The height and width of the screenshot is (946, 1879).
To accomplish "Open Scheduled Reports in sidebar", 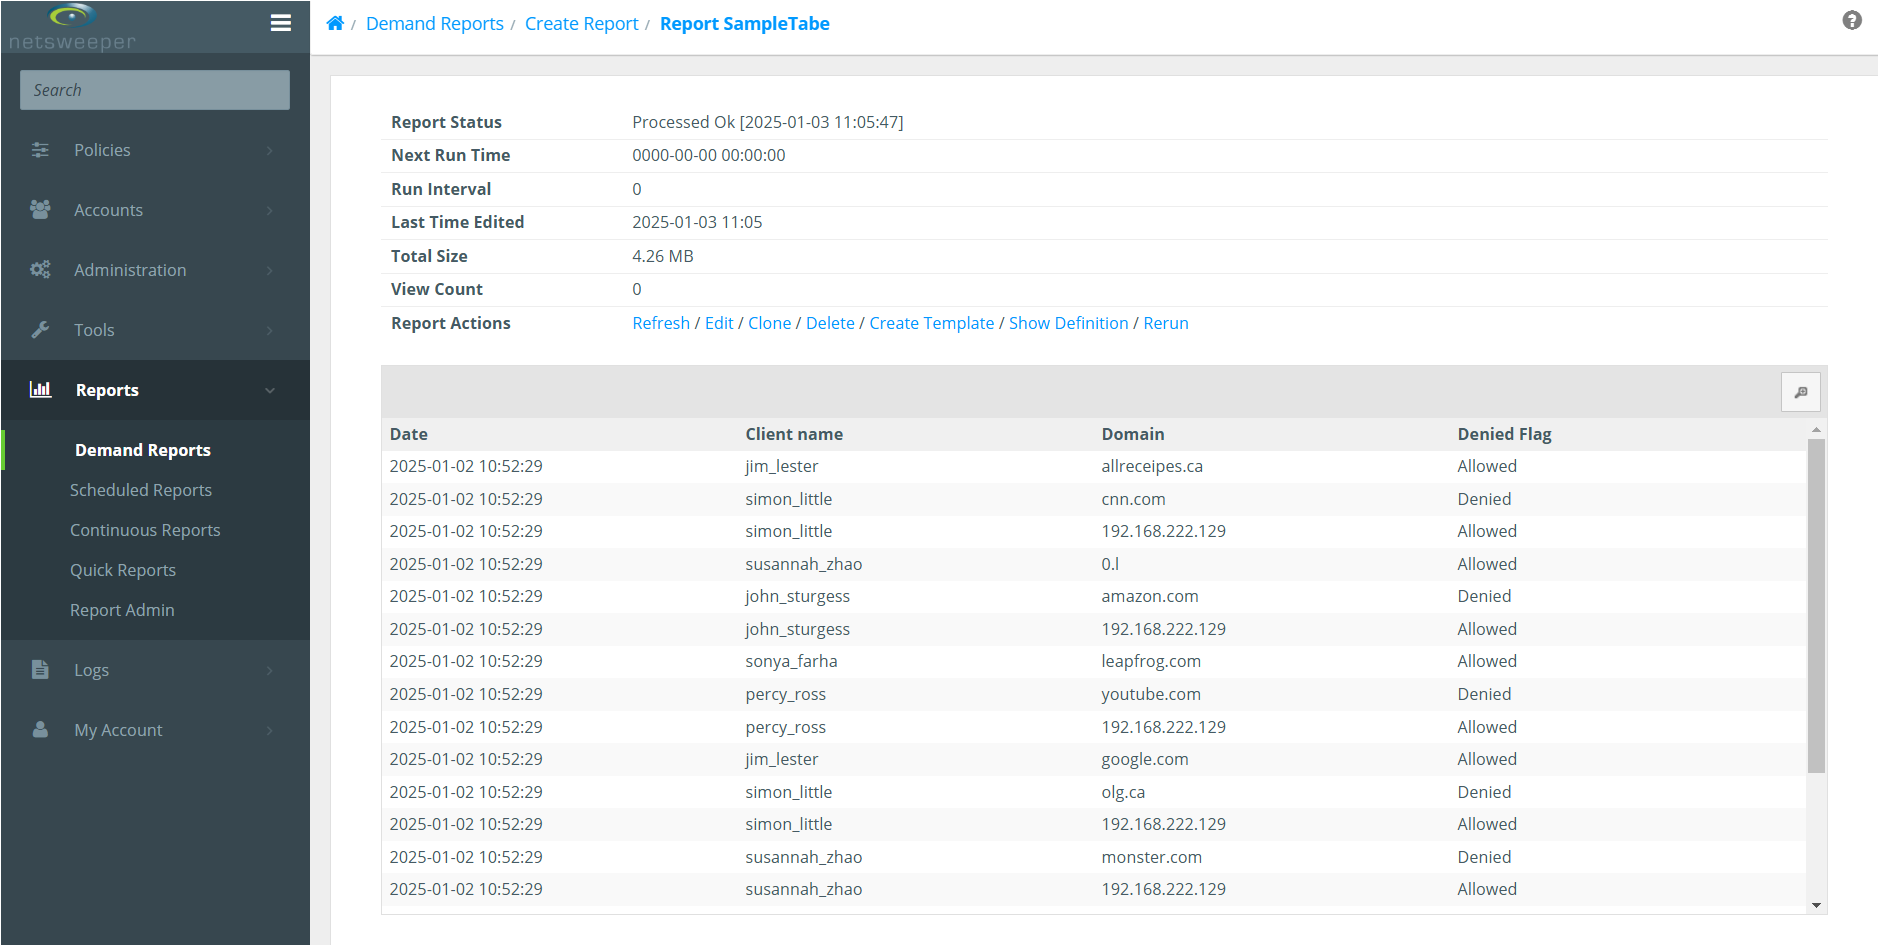I will coord(141,490).
